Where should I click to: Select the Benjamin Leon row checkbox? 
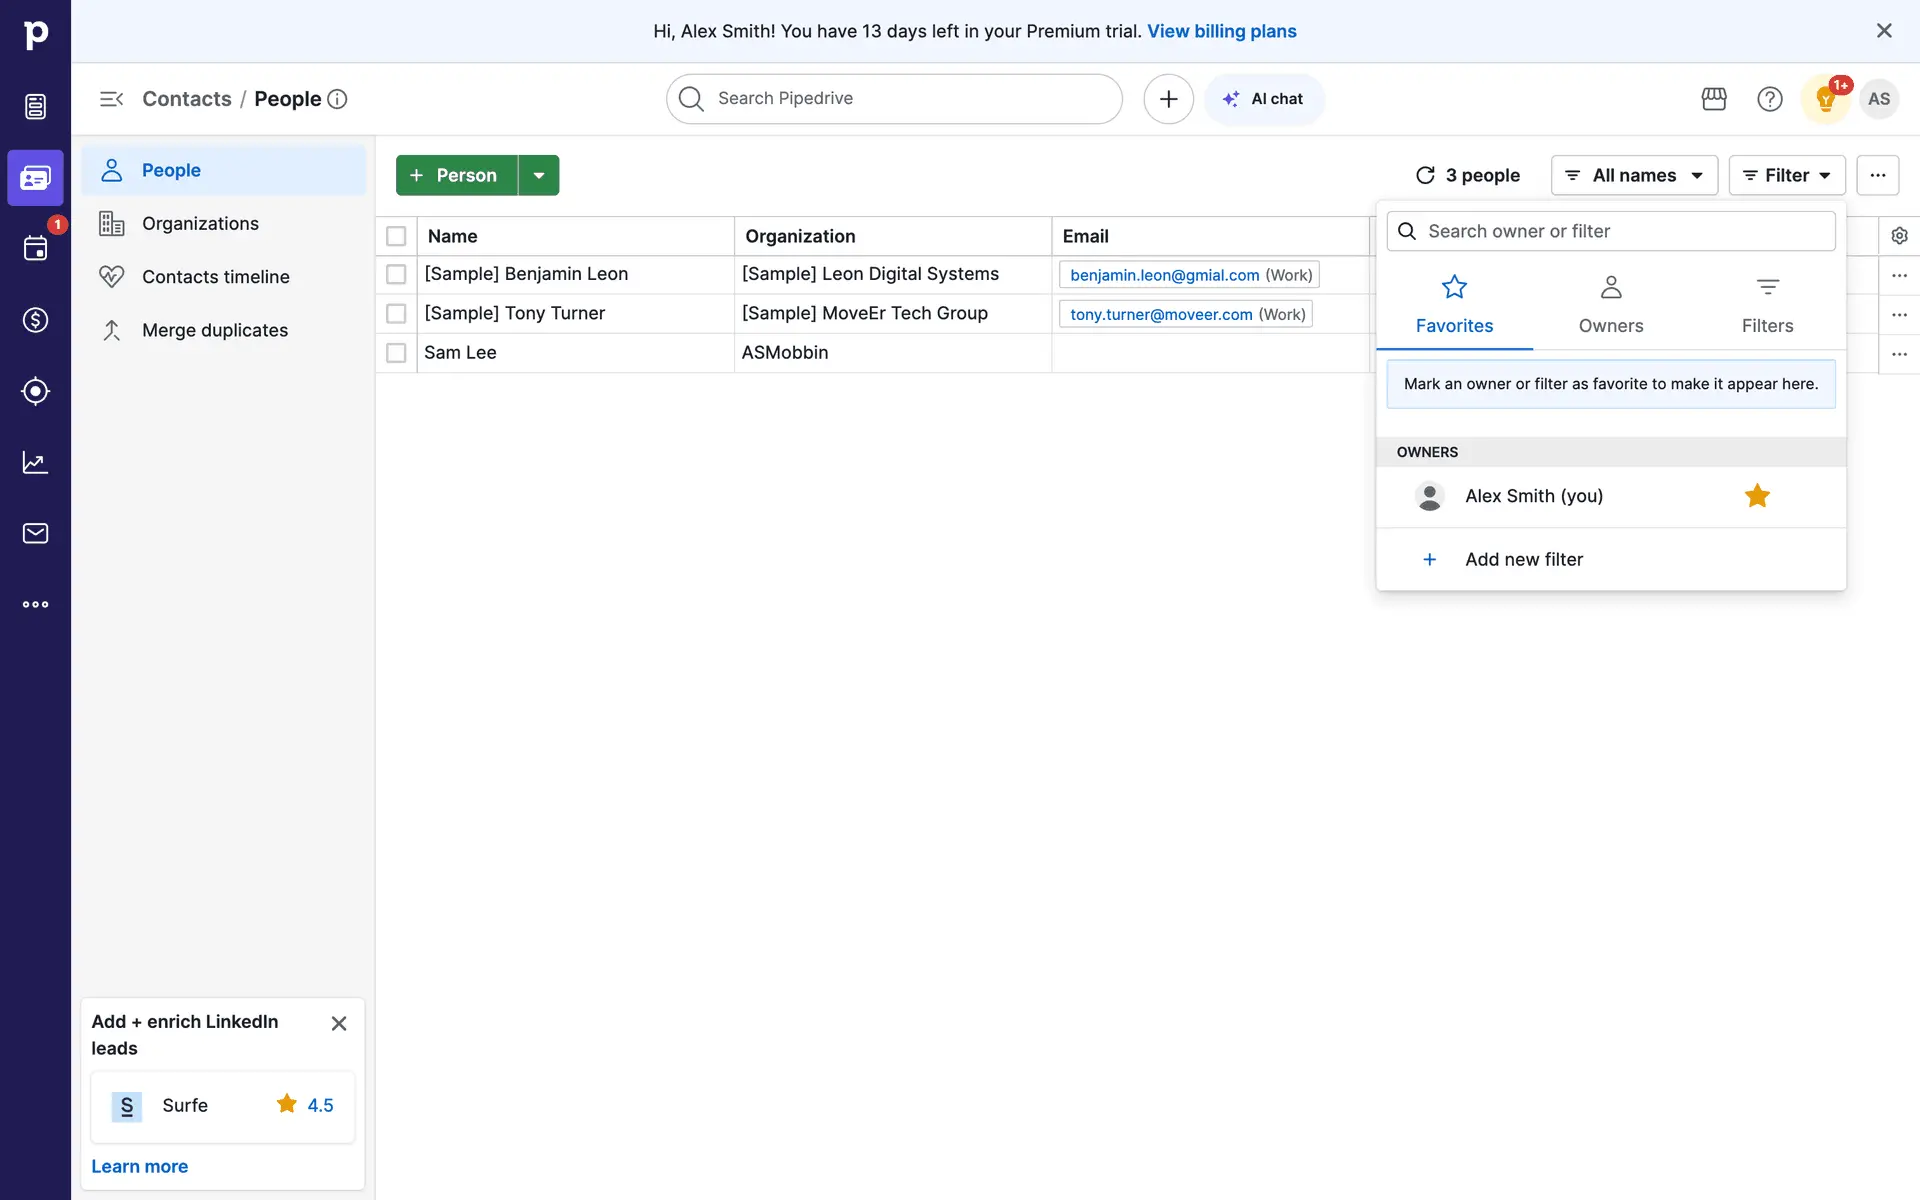click(x=396, y=274)
